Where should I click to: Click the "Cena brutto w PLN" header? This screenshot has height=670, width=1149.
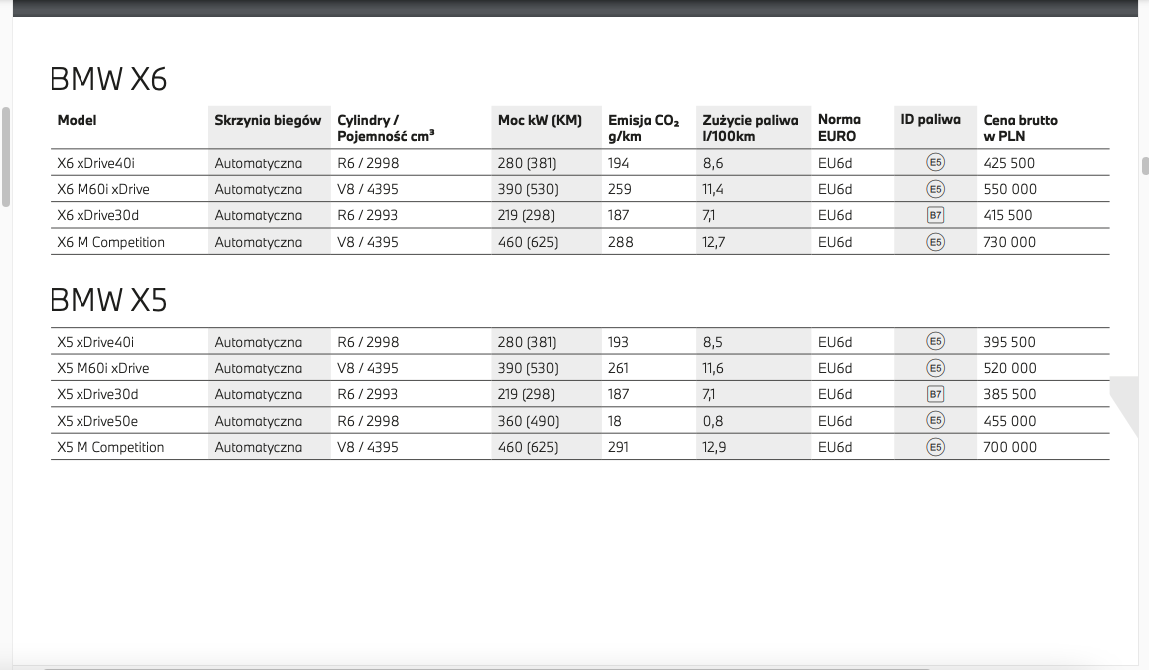point(1021,128)
